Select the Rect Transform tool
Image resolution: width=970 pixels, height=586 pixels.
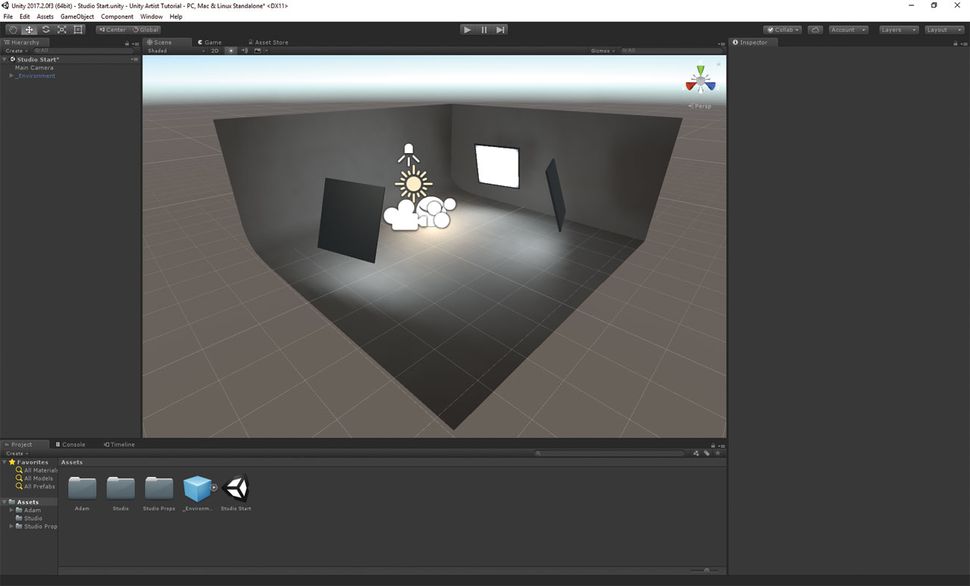(x=78, y=30)
